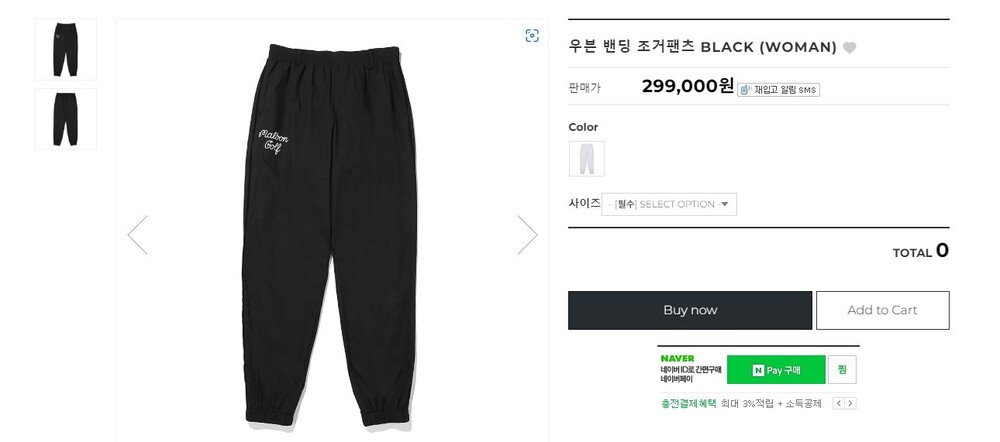Click Add to Cart
The width and height of the screenshot is (1000, 442).
(882, 310)
